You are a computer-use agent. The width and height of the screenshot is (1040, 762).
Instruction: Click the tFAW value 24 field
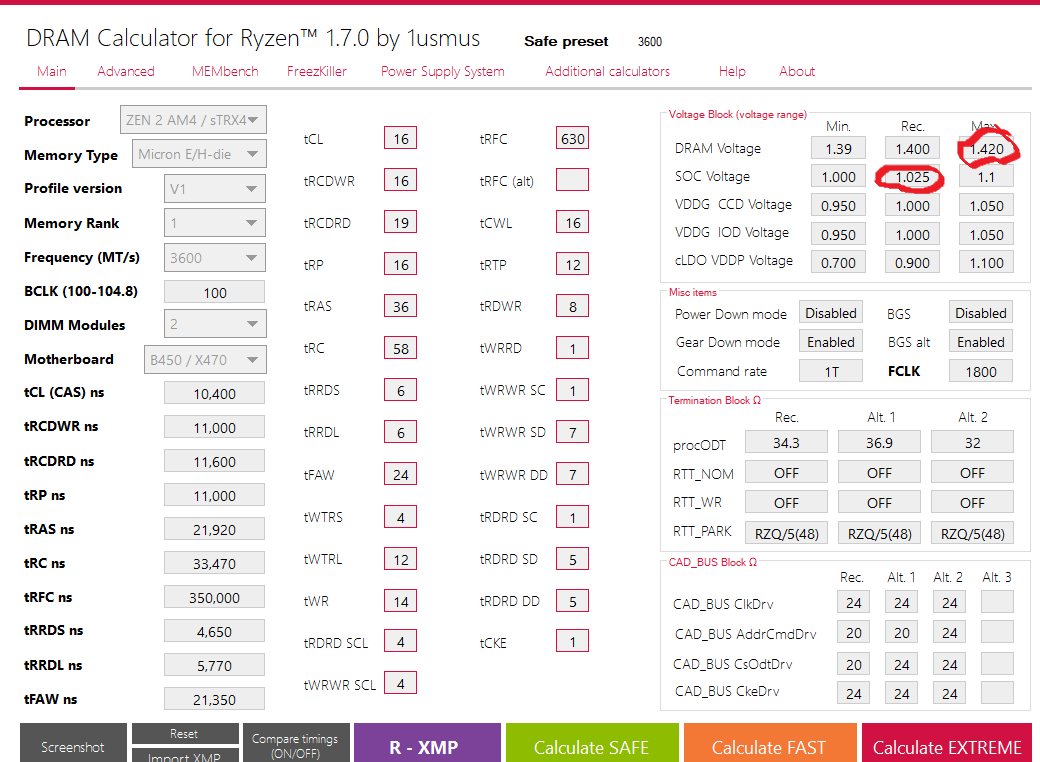click(401, 474)
